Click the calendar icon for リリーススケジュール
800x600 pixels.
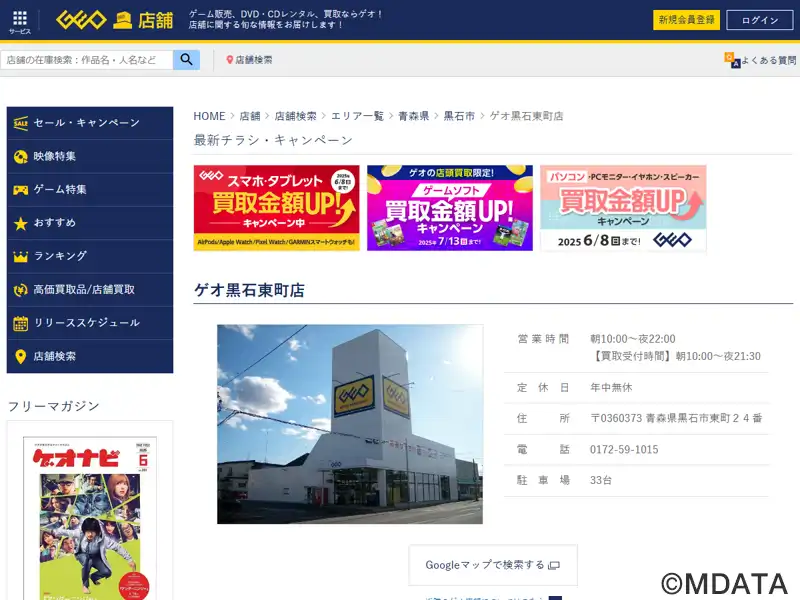(20, 323)
